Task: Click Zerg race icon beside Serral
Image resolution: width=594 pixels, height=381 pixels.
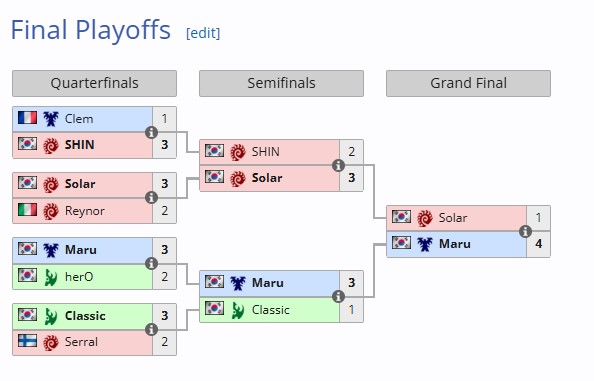Action: (50, 342)
